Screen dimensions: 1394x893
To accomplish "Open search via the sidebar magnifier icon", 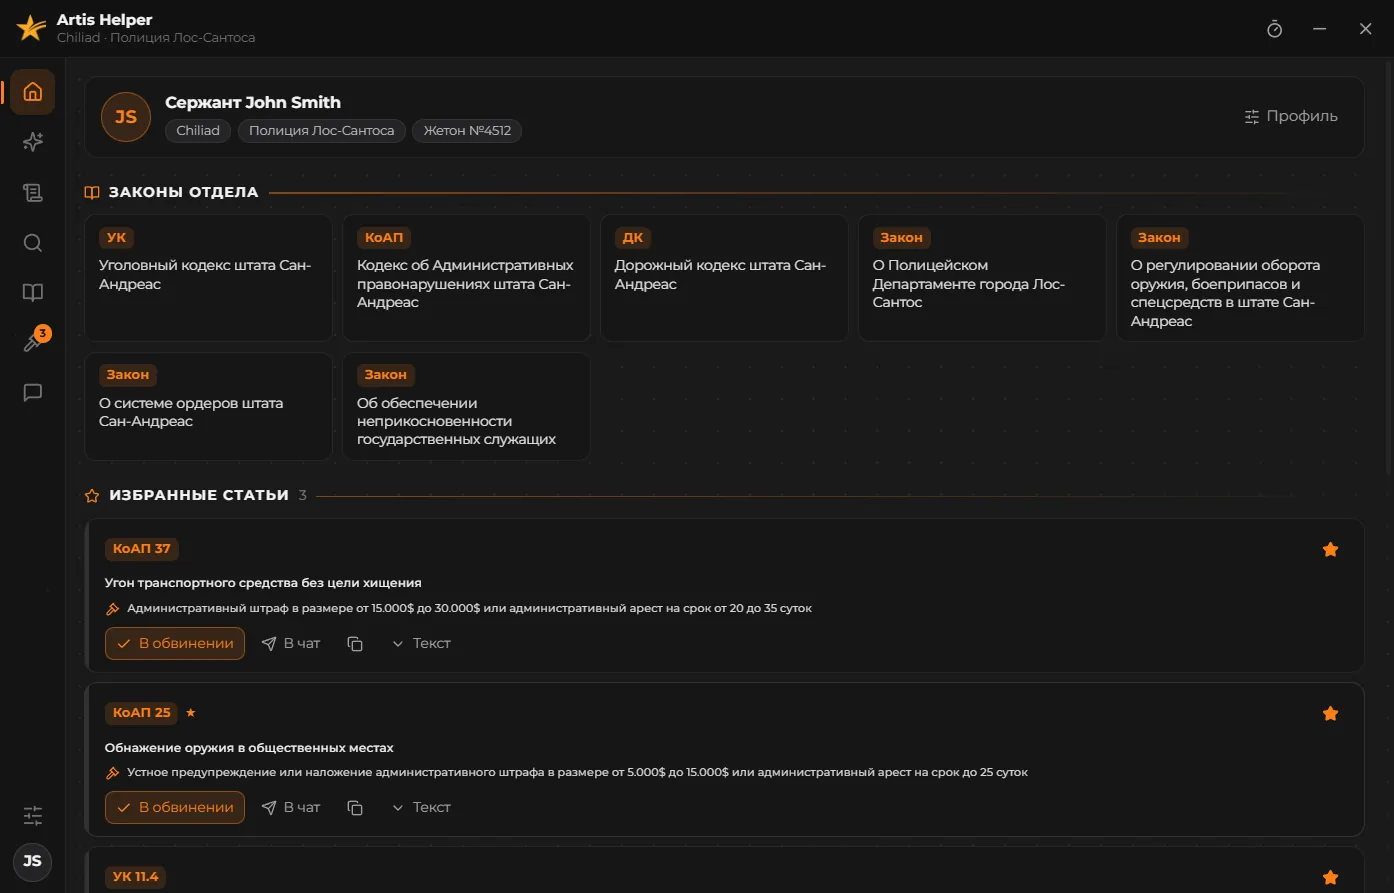I will coord(33,243).
